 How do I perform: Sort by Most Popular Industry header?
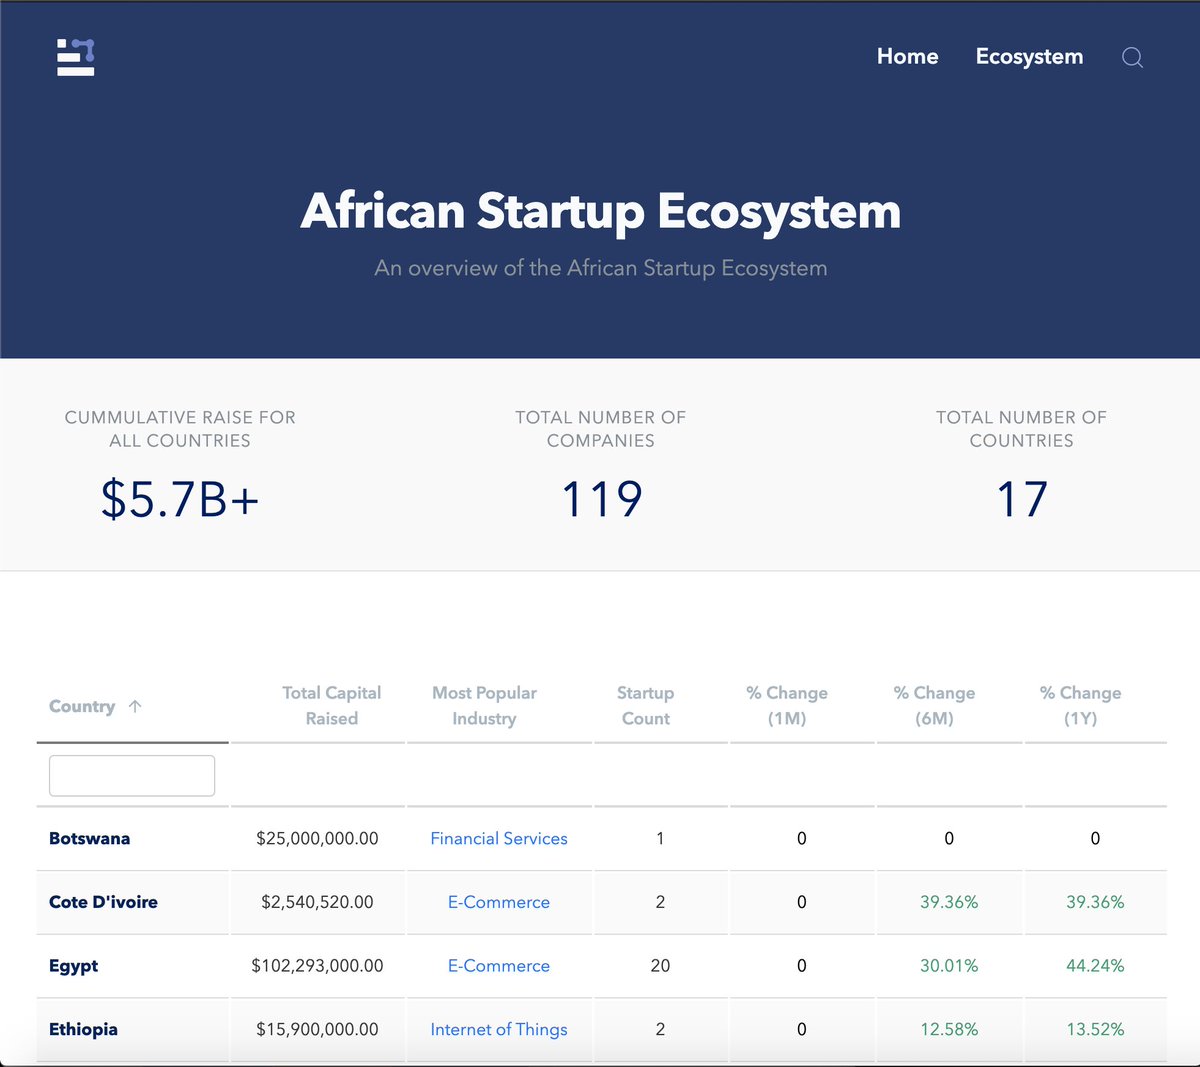tap(484, 705)
